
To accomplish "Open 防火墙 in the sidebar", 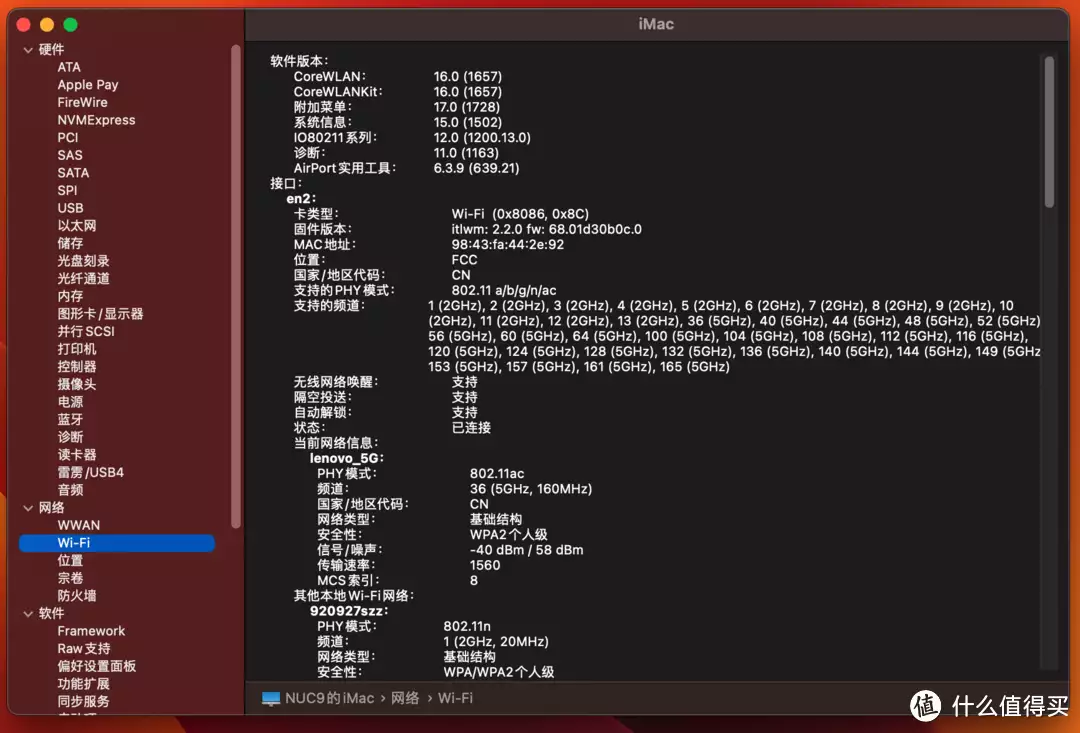I will tap(76, 595).
